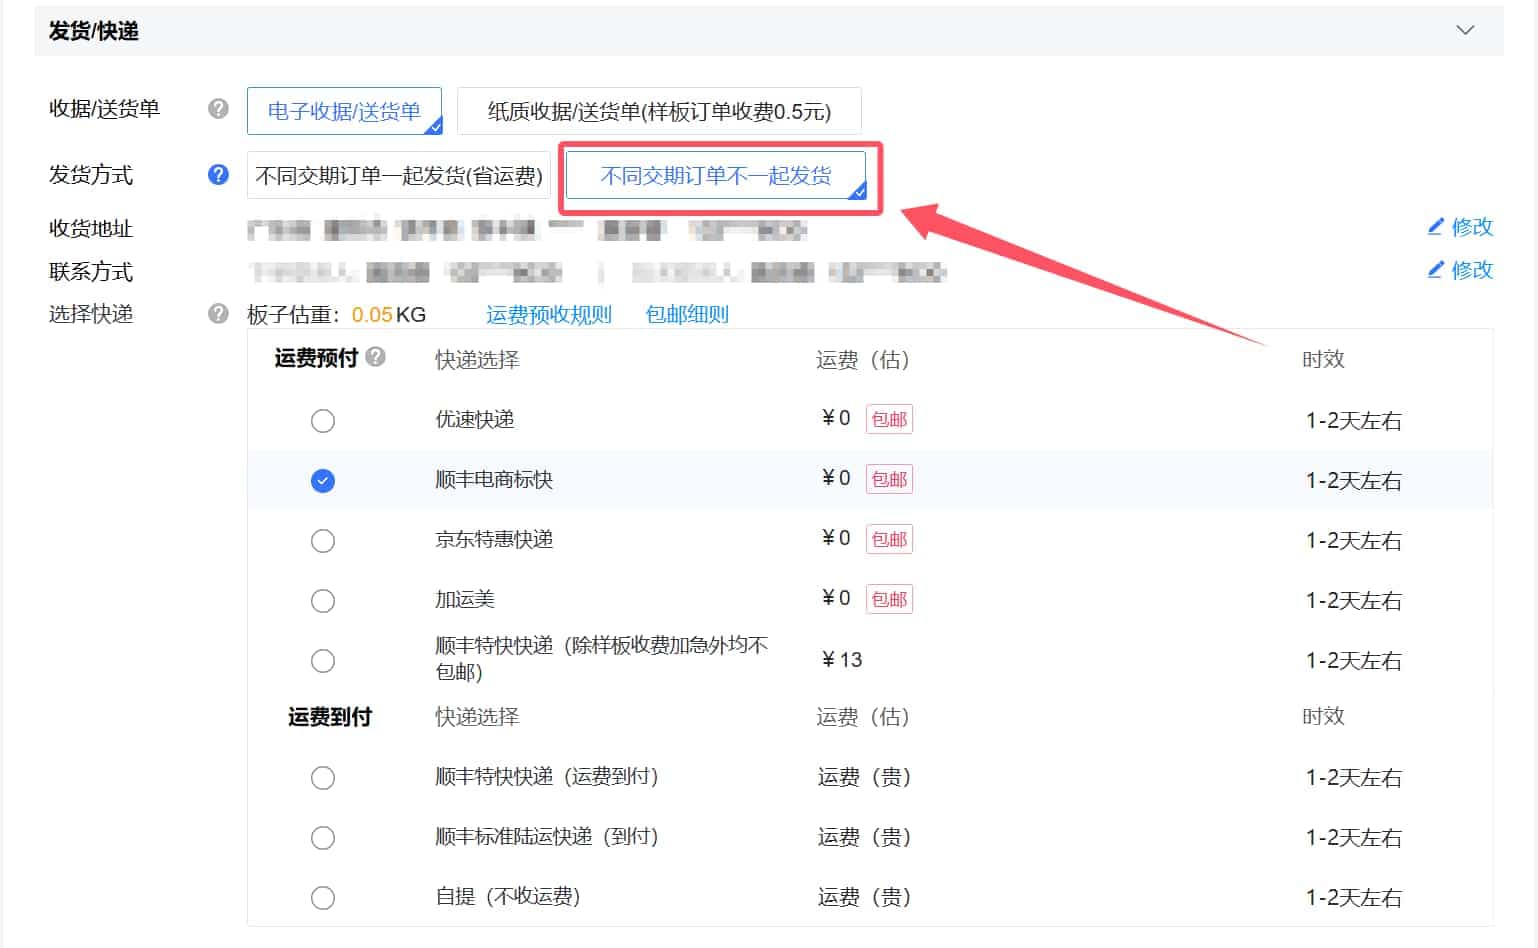Image resolution: width=1538 pixels, height=948 pixels.
Task: Open the 包邮细则 link
Action: point(686,313)
